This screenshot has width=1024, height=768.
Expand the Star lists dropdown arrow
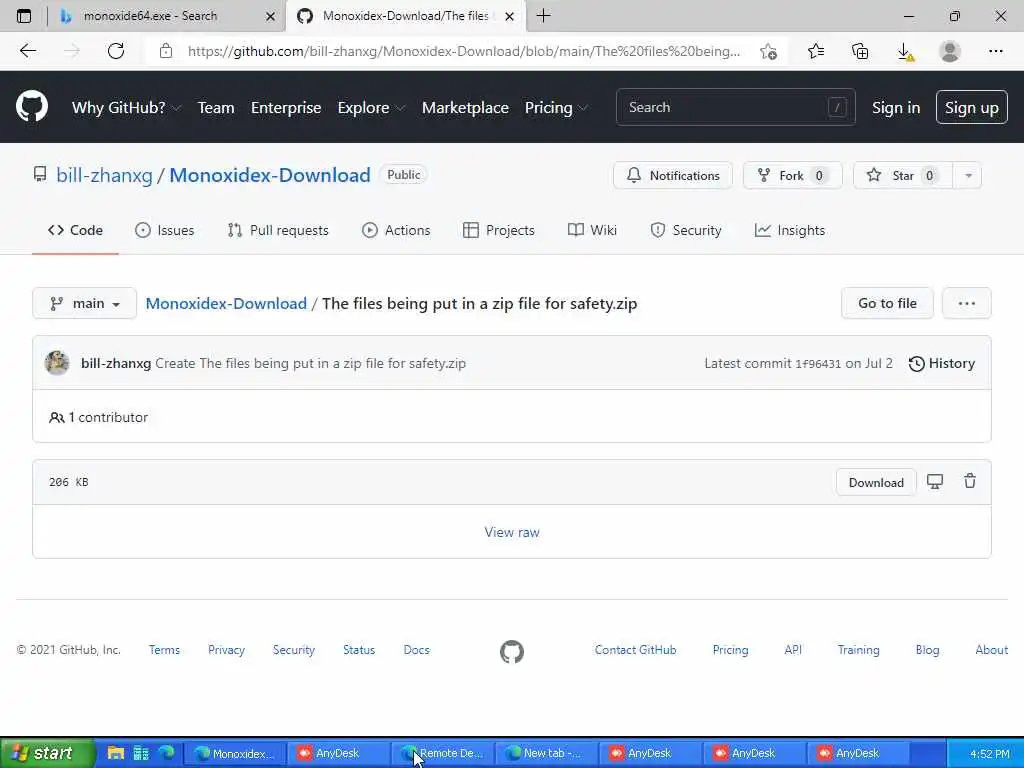968,176
